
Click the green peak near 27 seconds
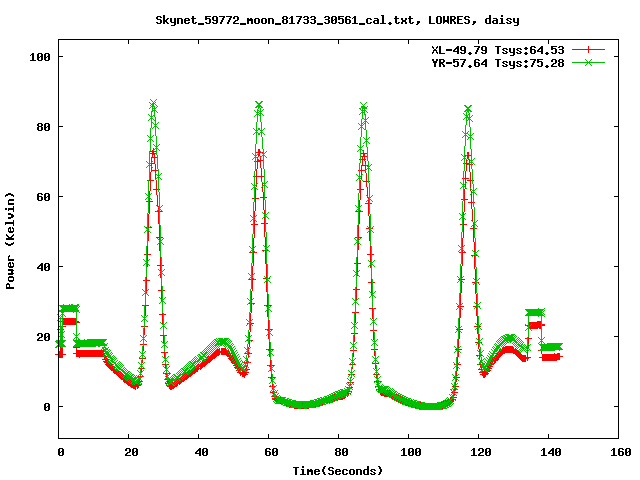[x=153, y=103]
